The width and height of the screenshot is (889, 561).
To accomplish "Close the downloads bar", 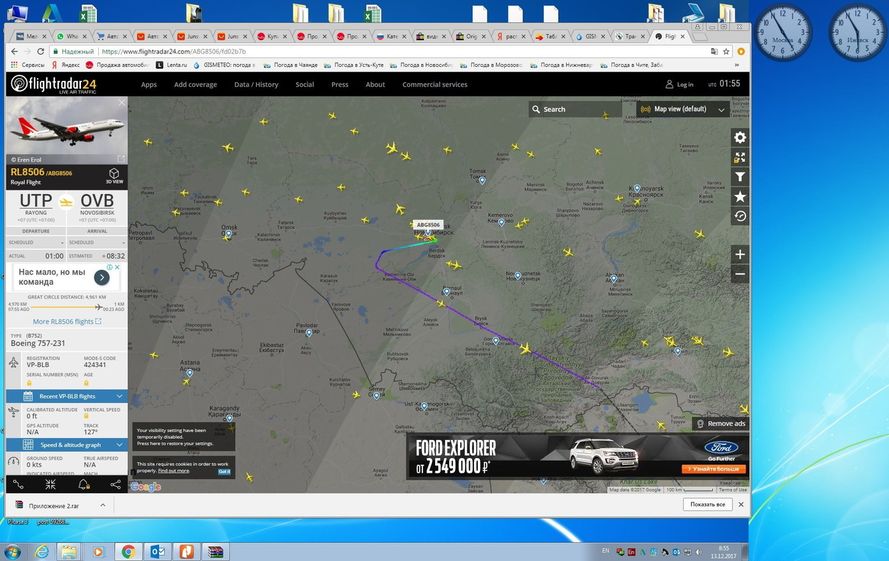I will tap(741, 504).
